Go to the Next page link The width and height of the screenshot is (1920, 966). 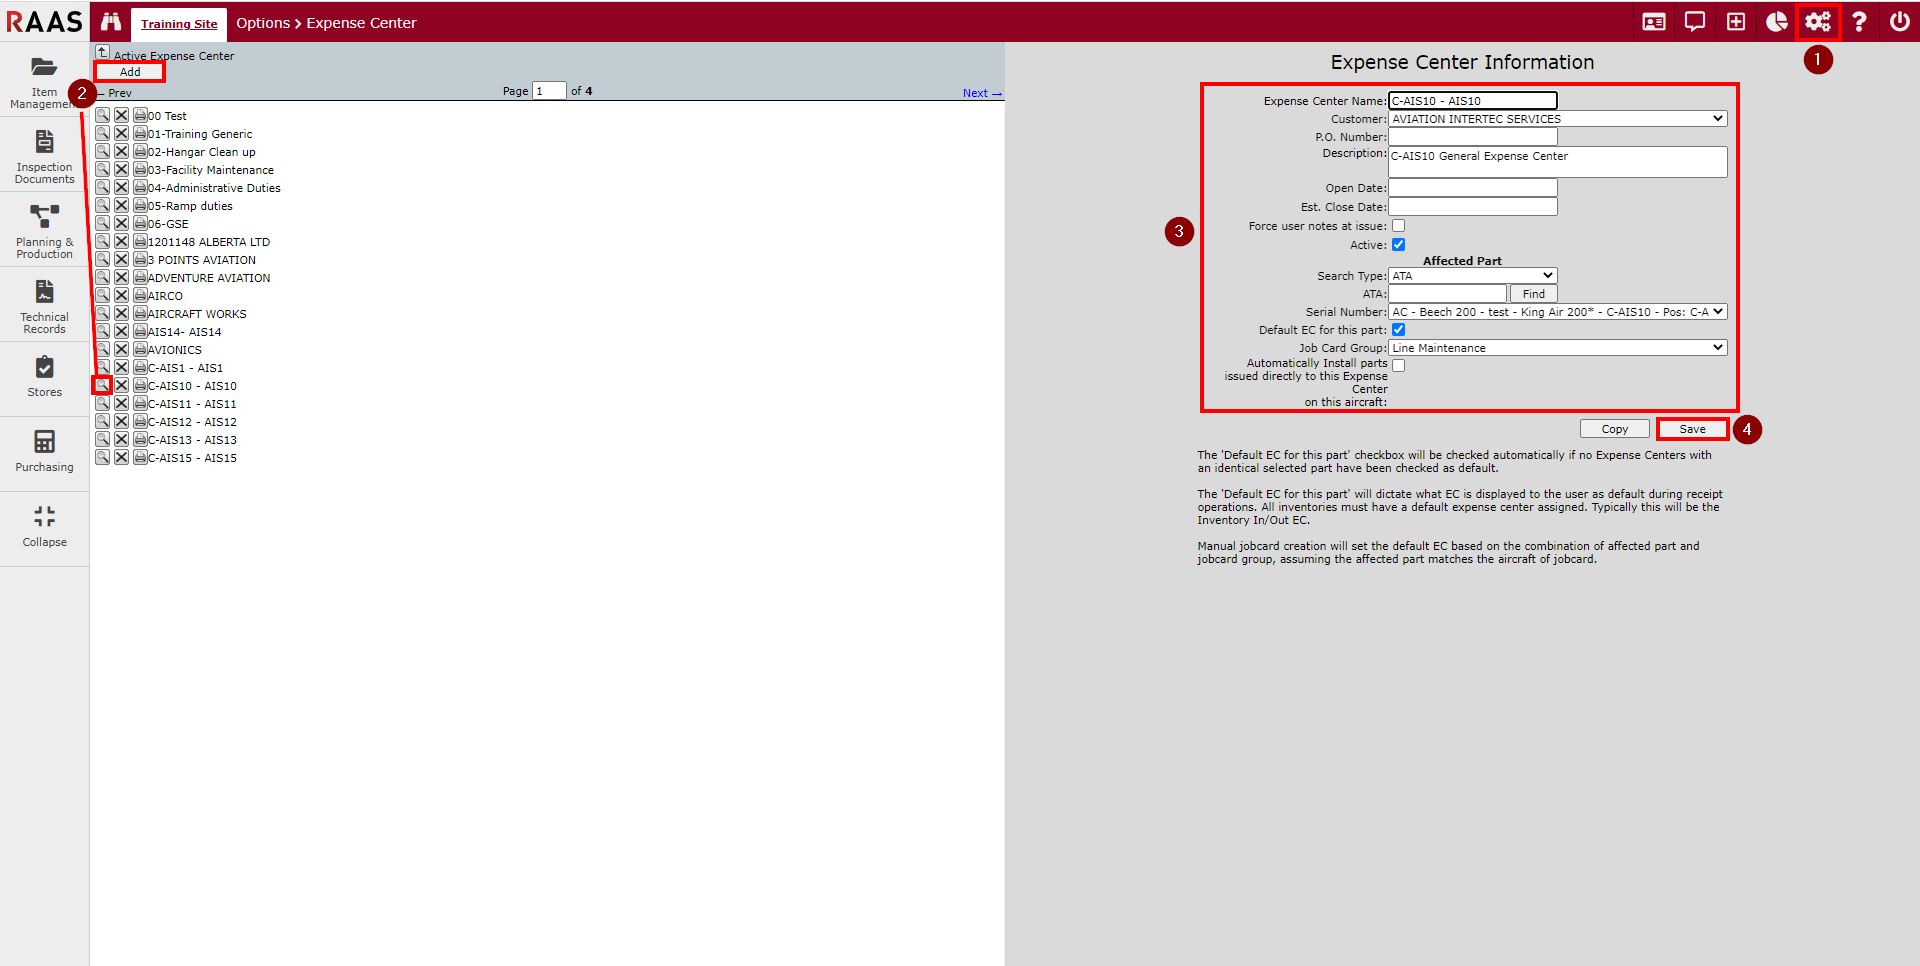pos(981,93)
